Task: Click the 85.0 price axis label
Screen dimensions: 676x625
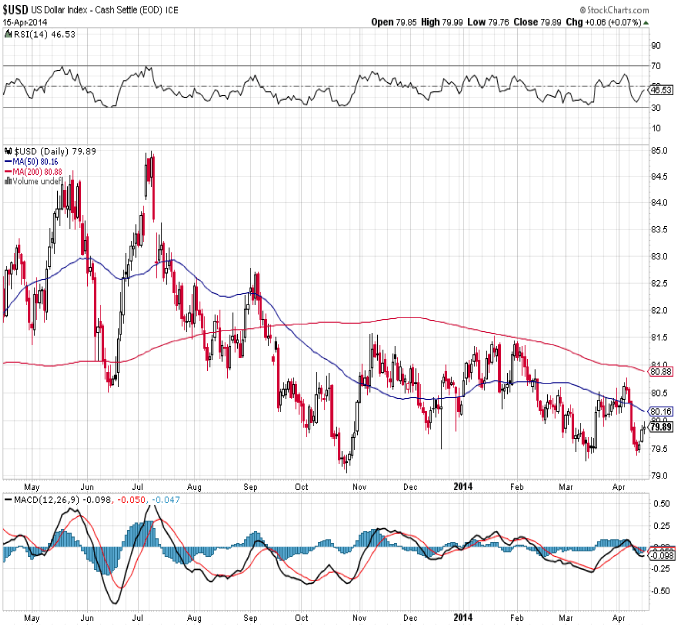Action: (658, 151)
